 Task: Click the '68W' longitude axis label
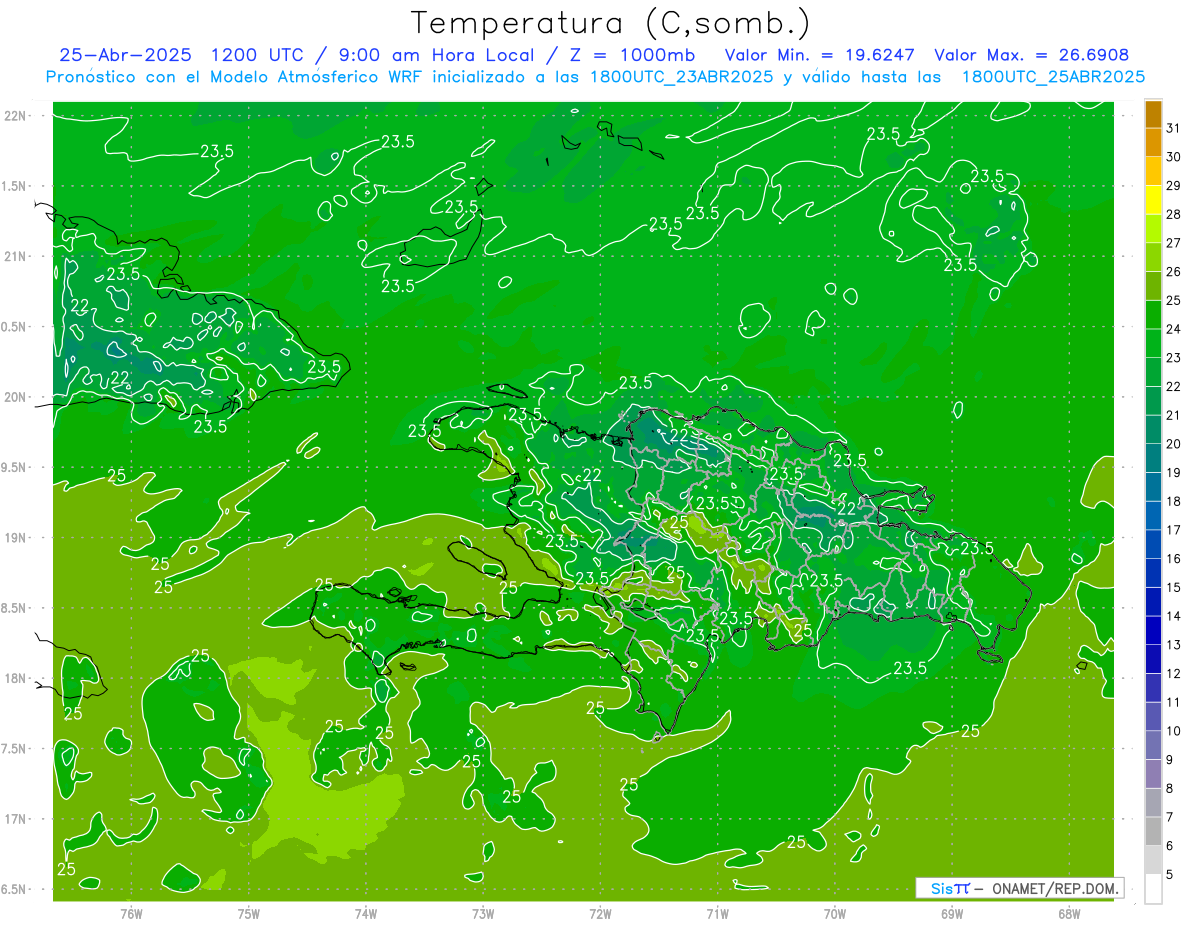tap(1069, 914)
